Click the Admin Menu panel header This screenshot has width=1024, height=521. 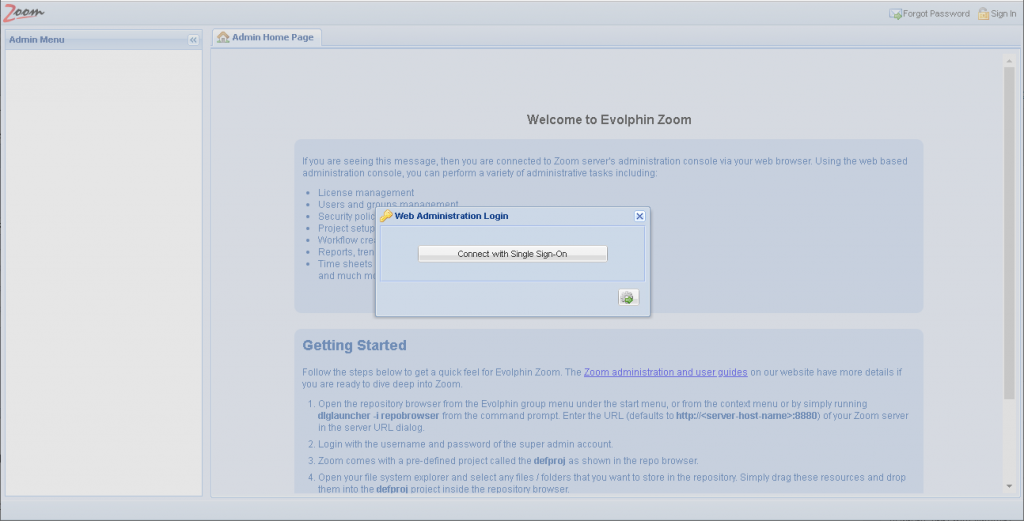click(104, 40)
